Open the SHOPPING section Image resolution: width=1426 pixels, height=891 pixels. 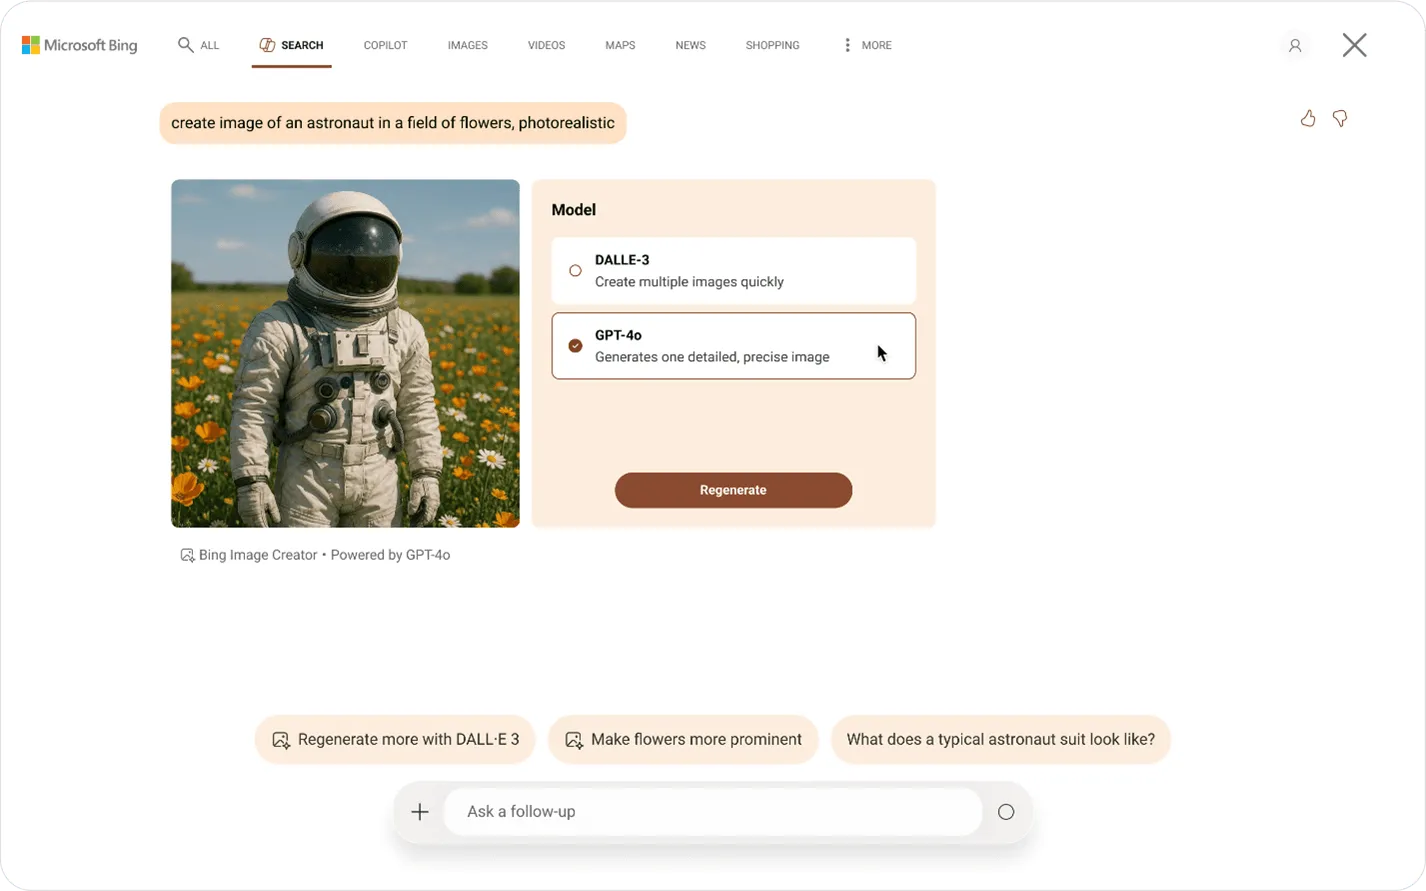coord(772,45)
